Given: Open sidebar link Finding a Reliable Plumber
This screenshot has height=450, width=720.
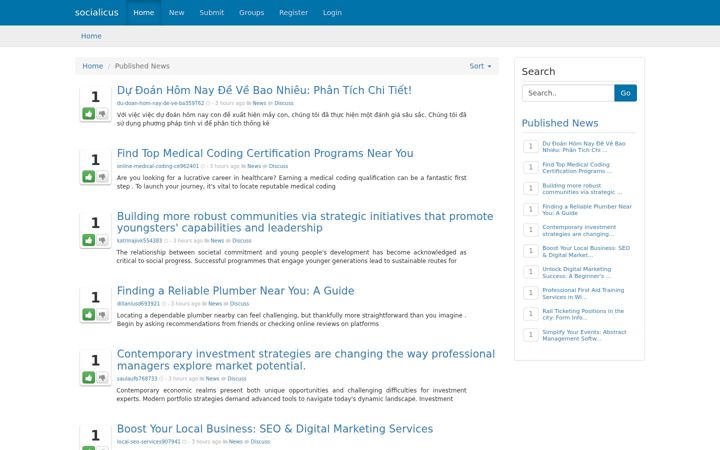Looking at the screenshot, I should pos(587,209).
